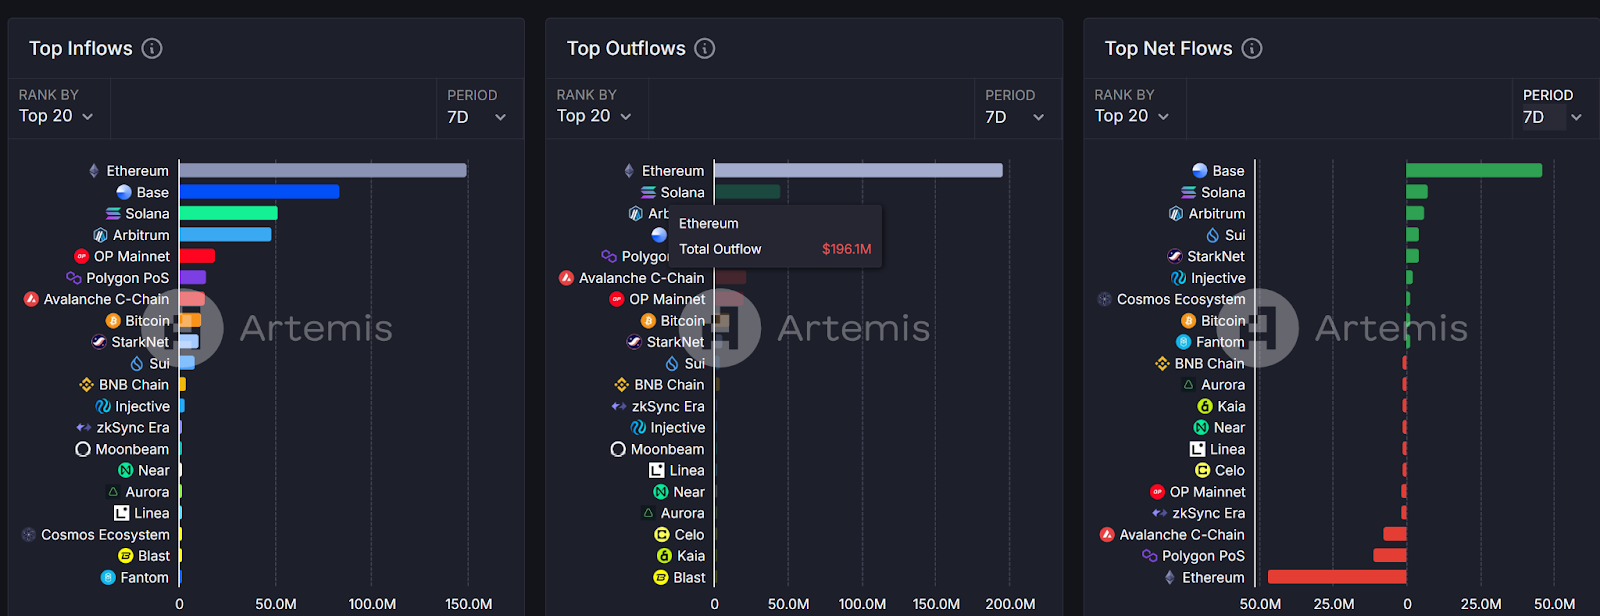Image resolution: width=1600 pixels, height=616 pixels.
Task: Click the Base logo in Top Net Flows
Action: (x=1200, y=171)
